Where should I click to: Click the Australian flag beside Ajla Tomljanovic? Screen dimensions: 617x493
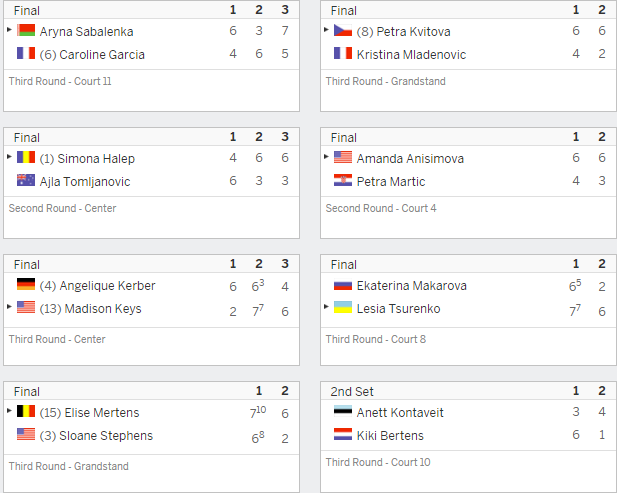point(26,180)
